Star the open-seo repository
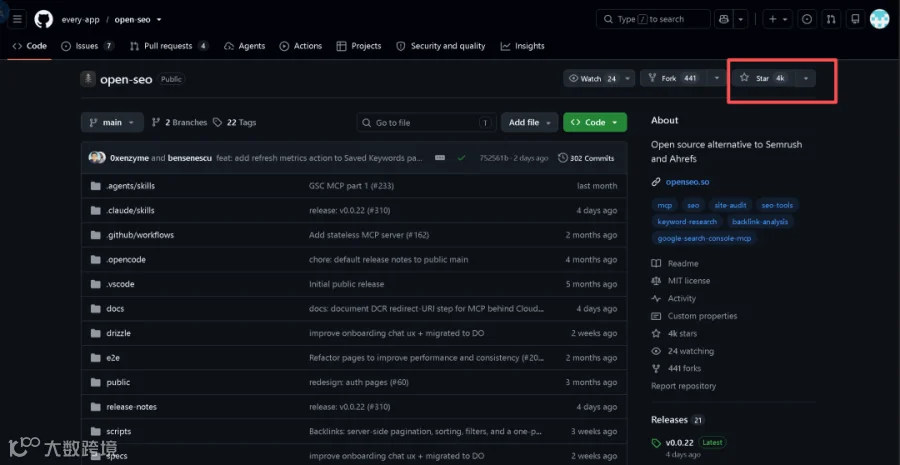This screenshot has height=465, width=900. pyautogui.click(x=763, y=79)
